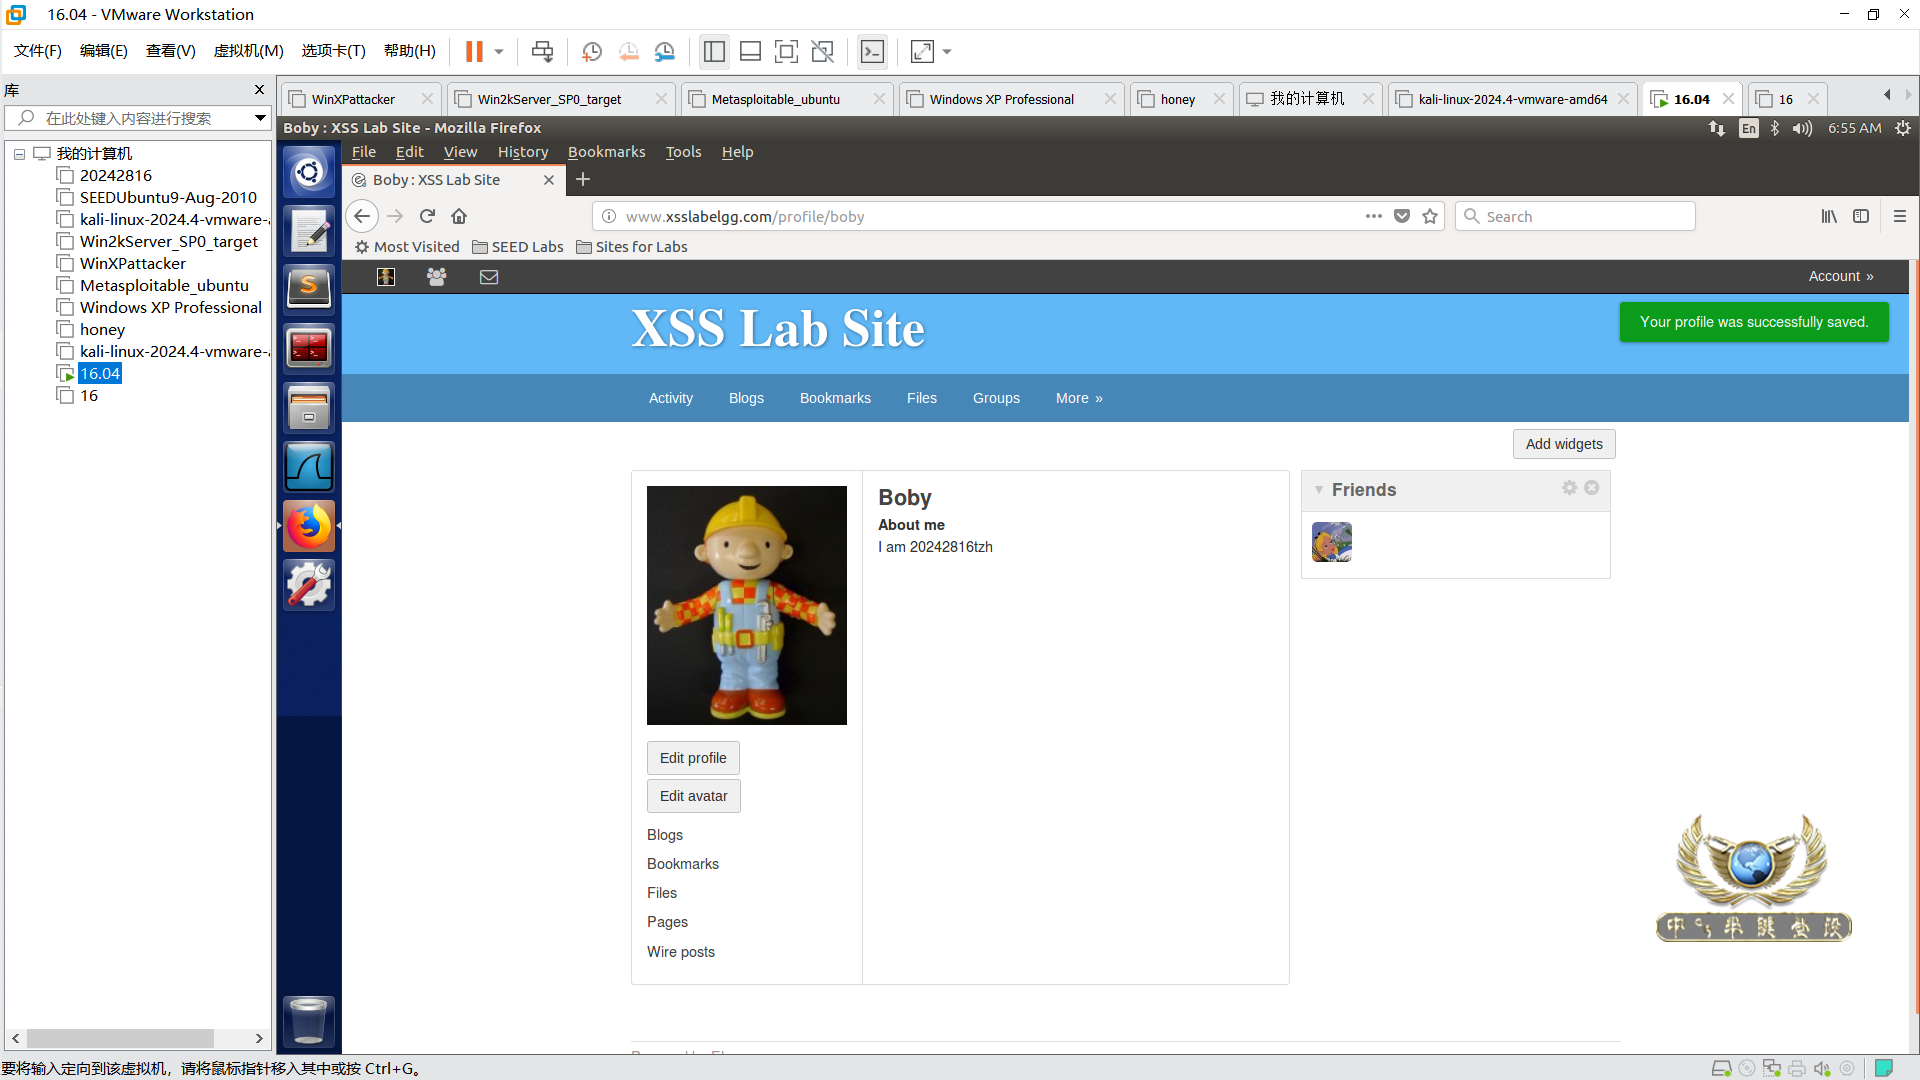Click VMware pause virtual machine icon

(x=474, y=52)
